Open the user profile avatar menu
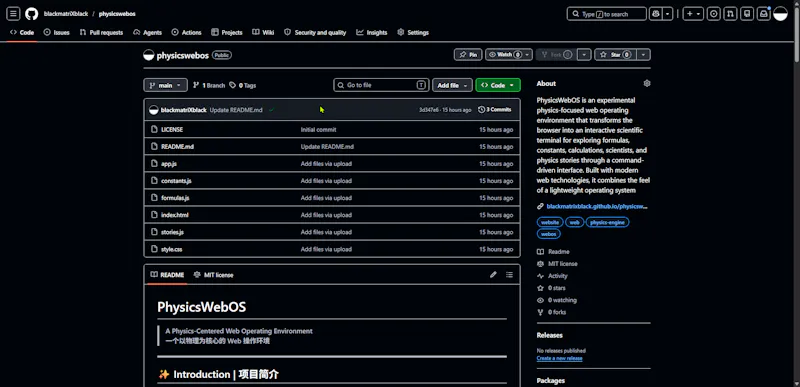The height and width of the screenshot is (387, 800). click(780, 14)
